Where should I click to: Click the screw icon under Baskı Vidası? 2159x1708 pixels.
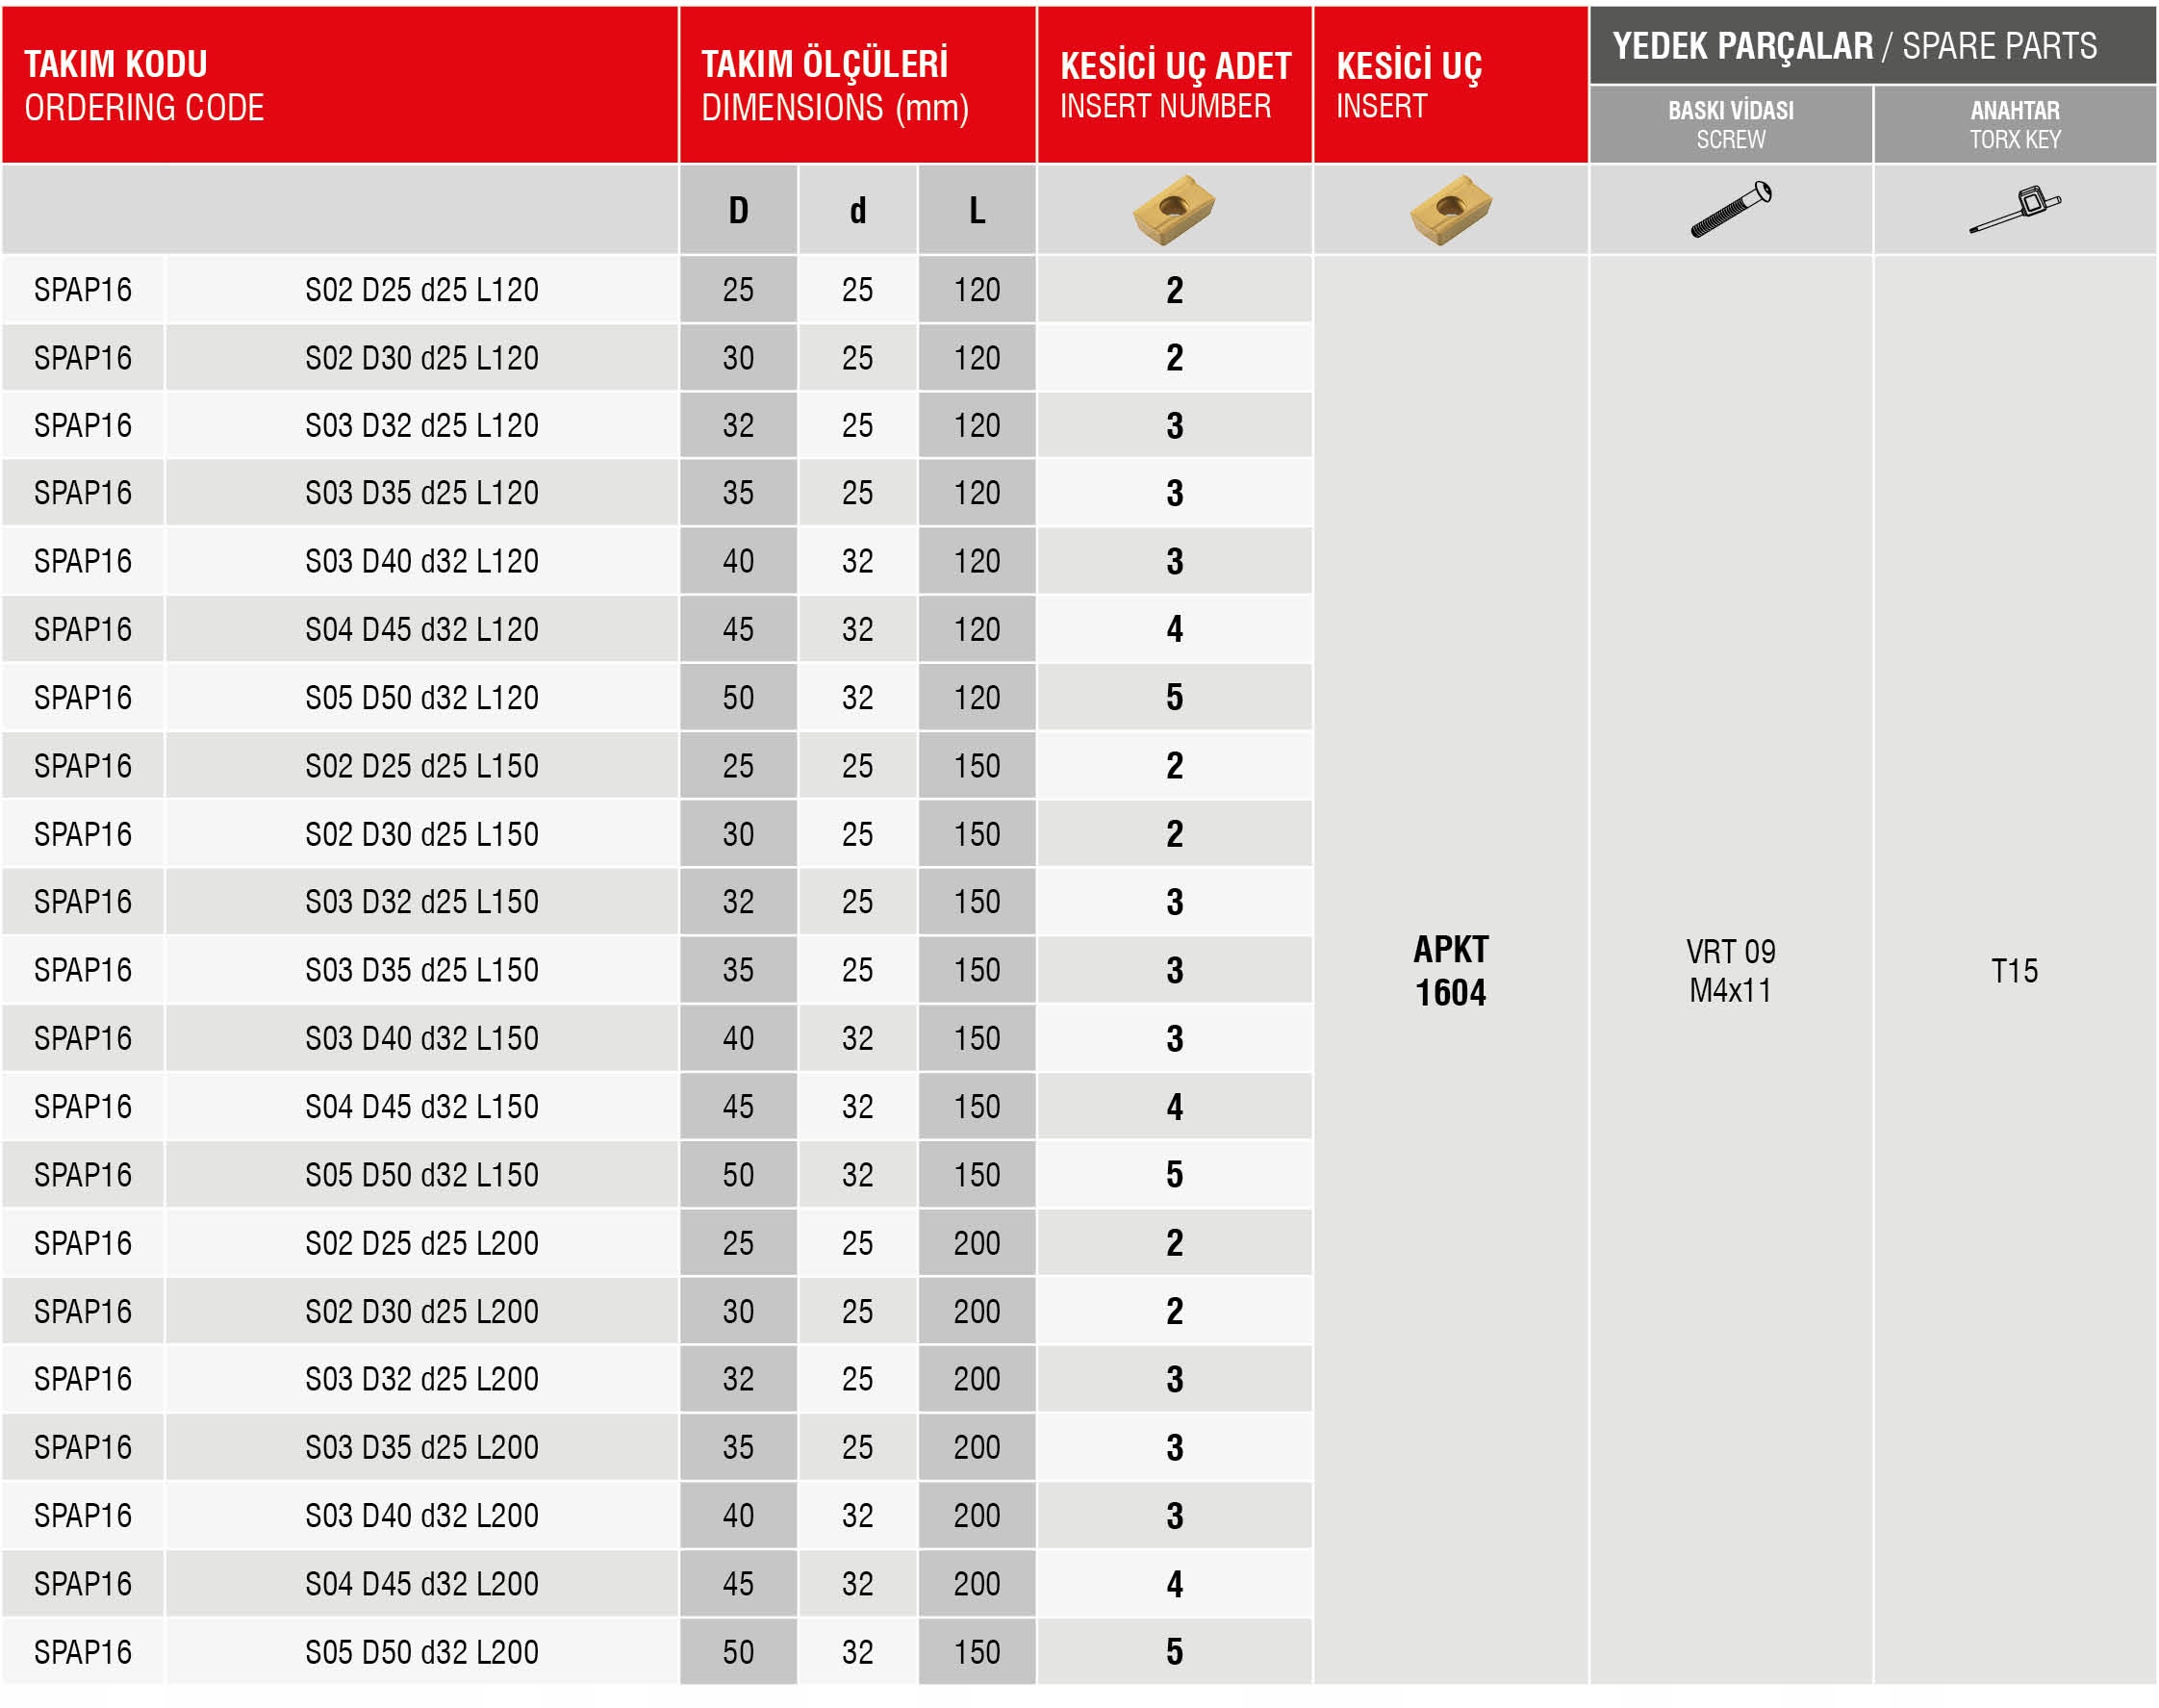1730,209
